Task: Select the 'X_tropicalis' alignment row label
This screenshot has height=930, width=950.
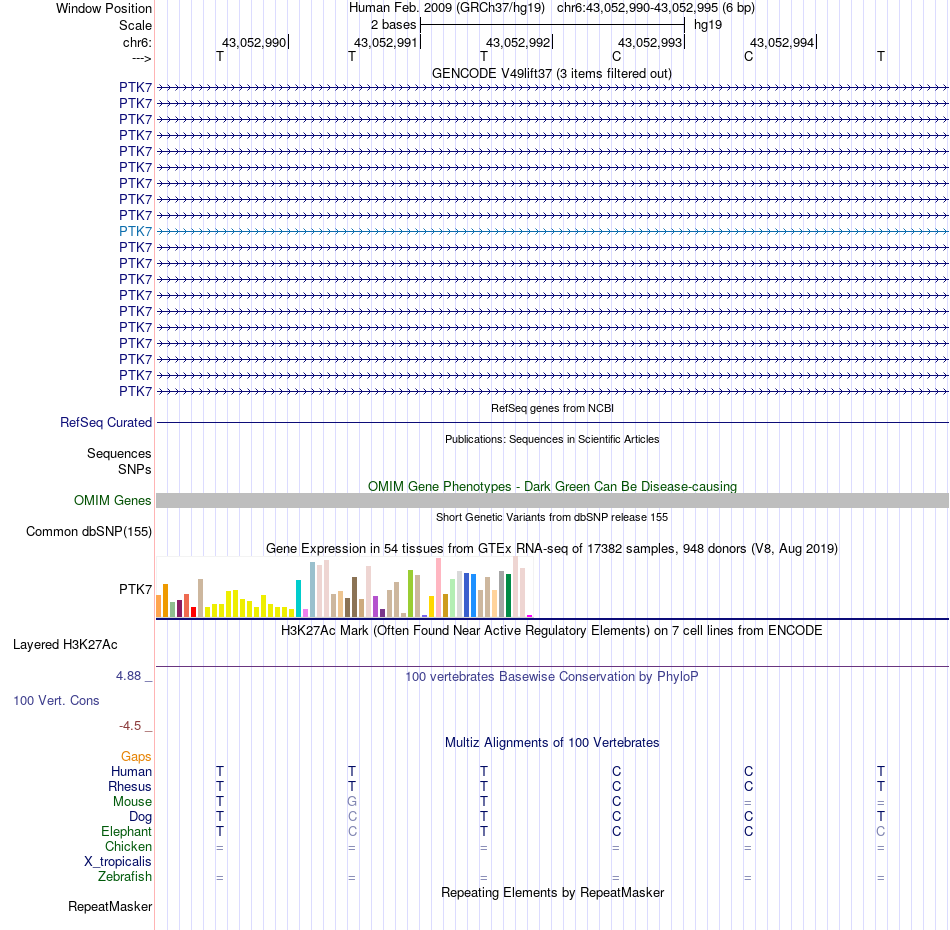Action: pos(118,862)
